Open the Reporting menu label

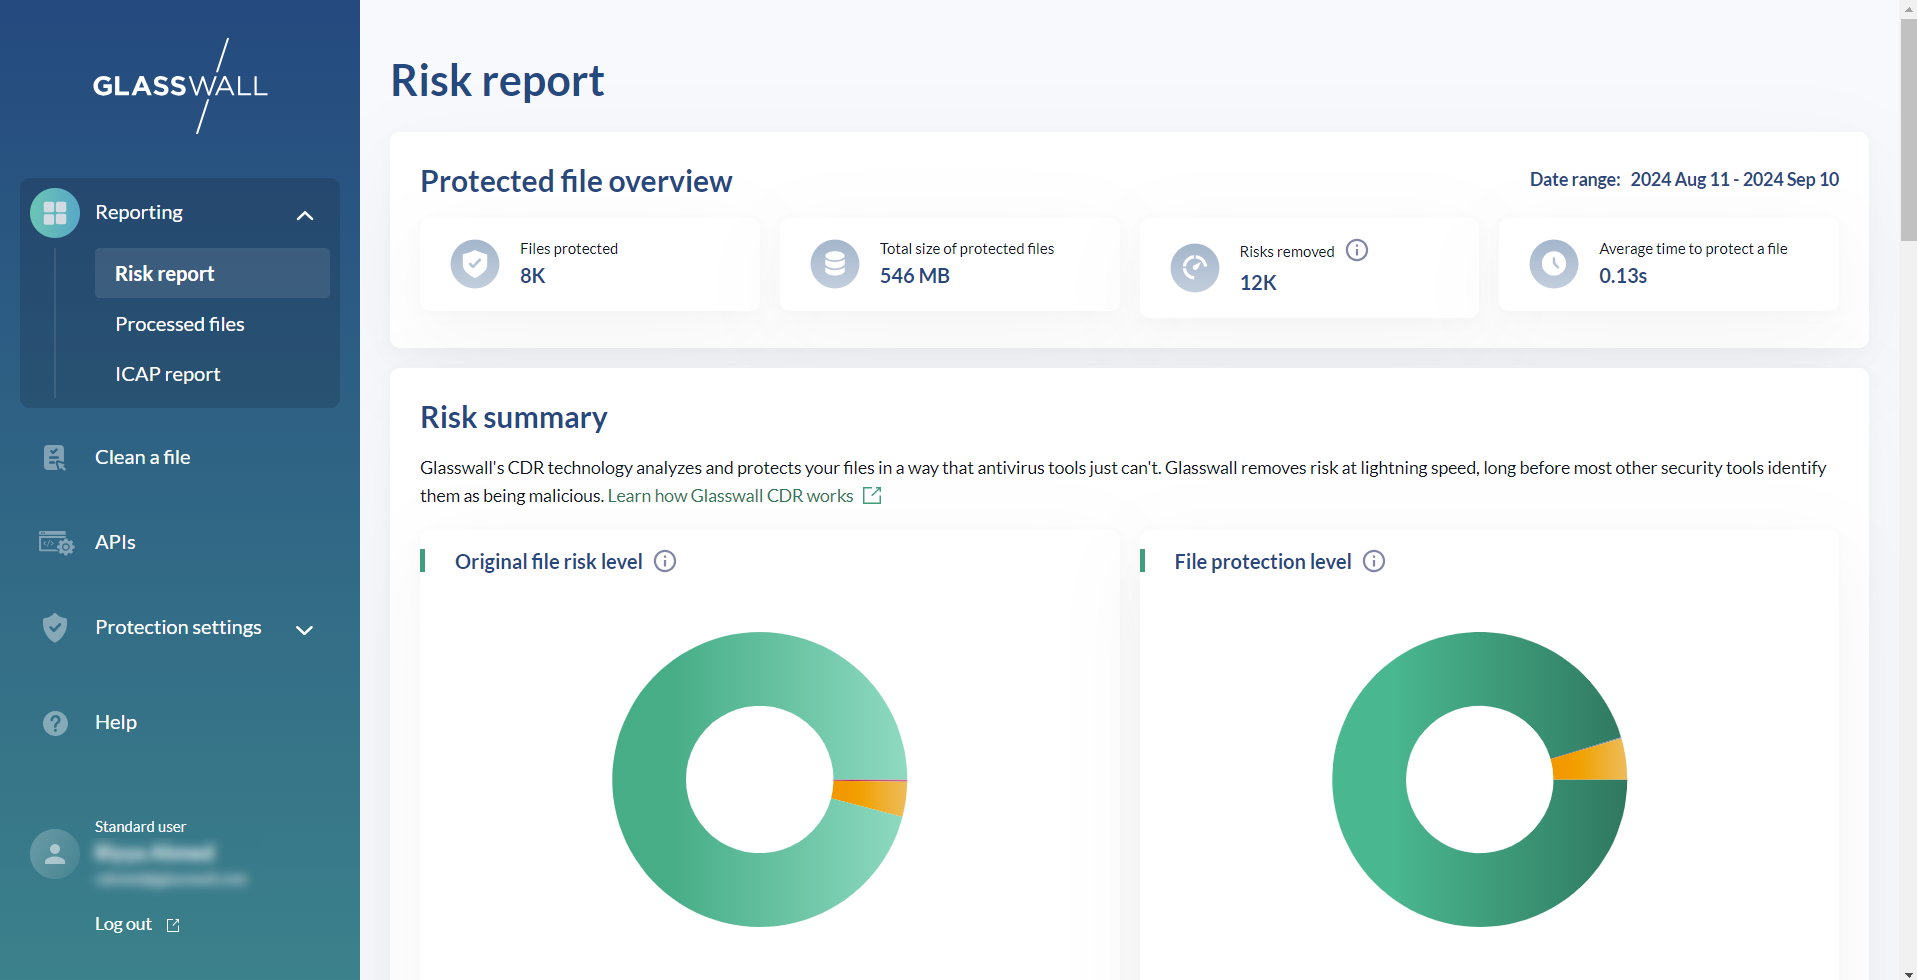pyautogui.click(x=139, y=212)
